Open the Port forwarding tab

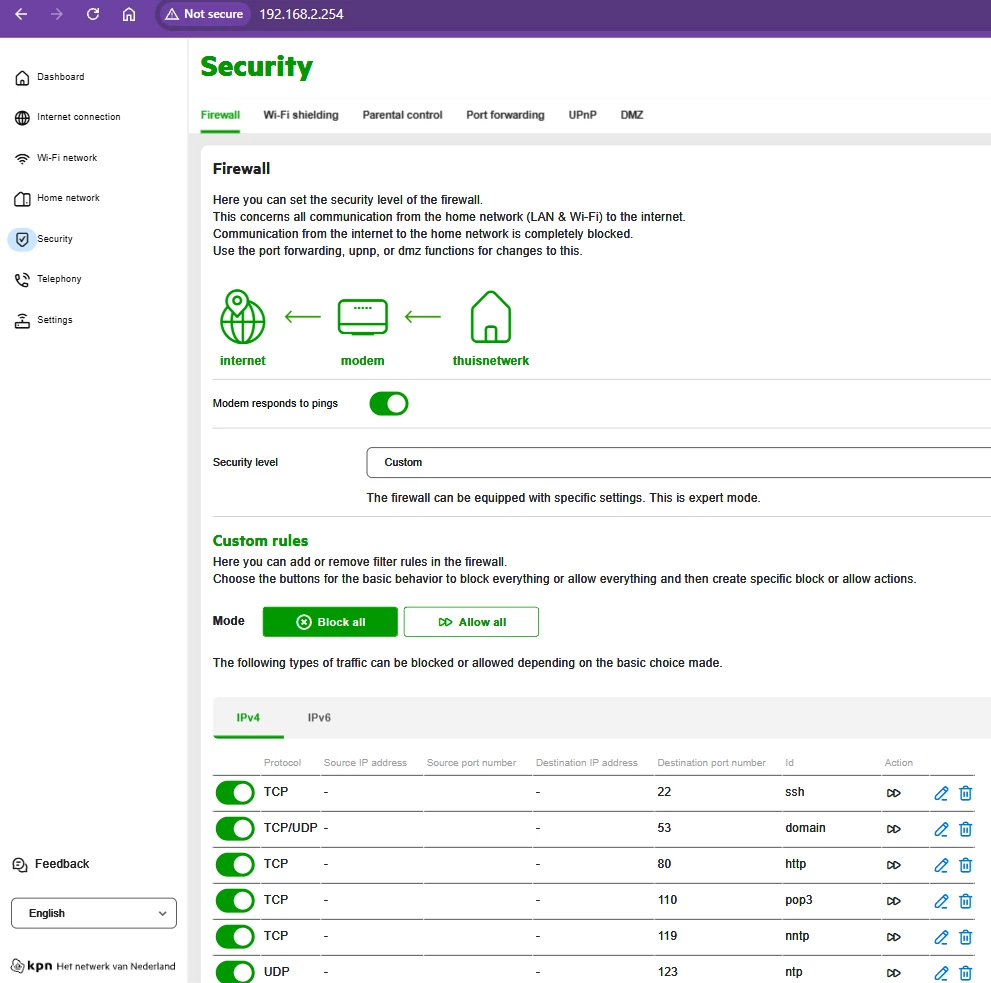click(505, 115)
